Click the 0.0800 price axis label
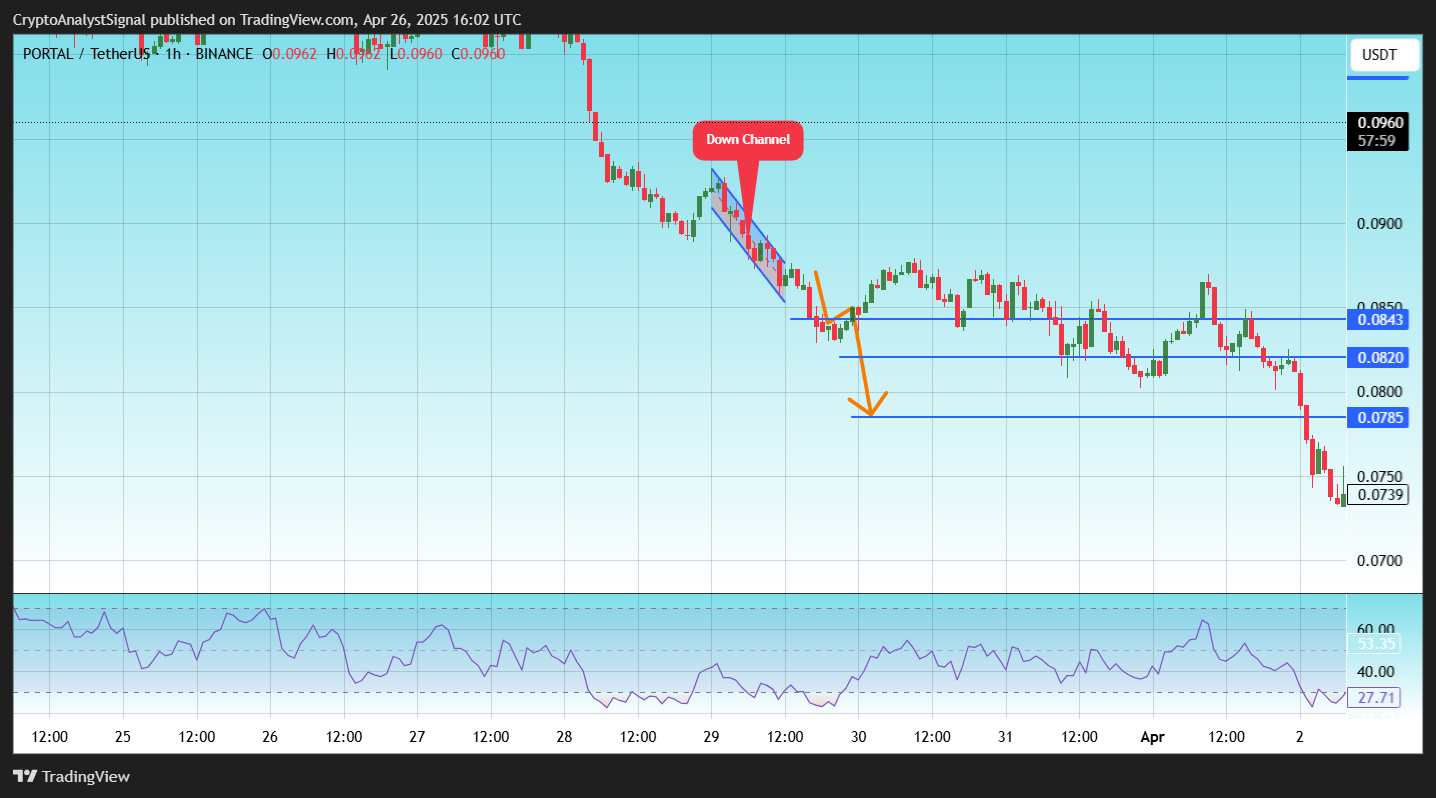 [1380, 392]
